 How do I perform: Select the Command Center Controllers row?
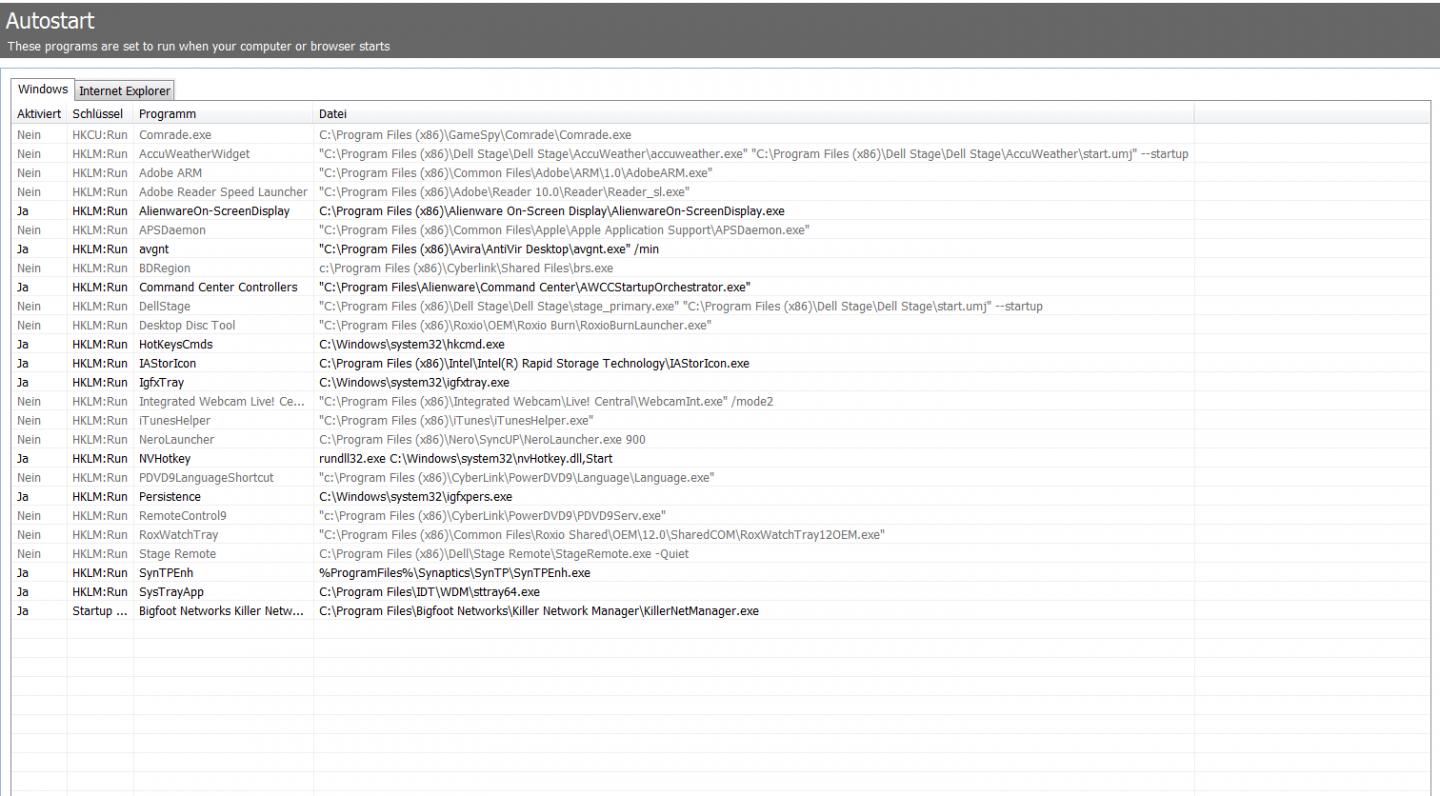click(217, 287)
